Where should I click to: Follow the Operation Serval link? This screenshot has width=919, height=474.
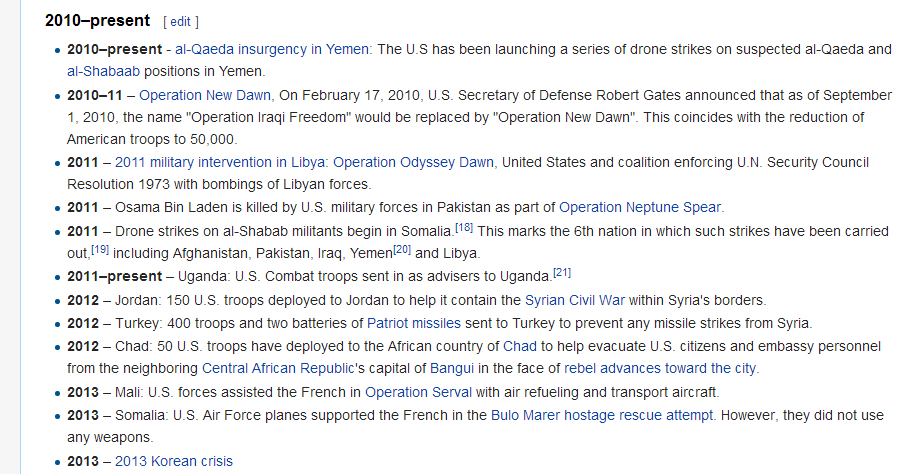point(418,393)
